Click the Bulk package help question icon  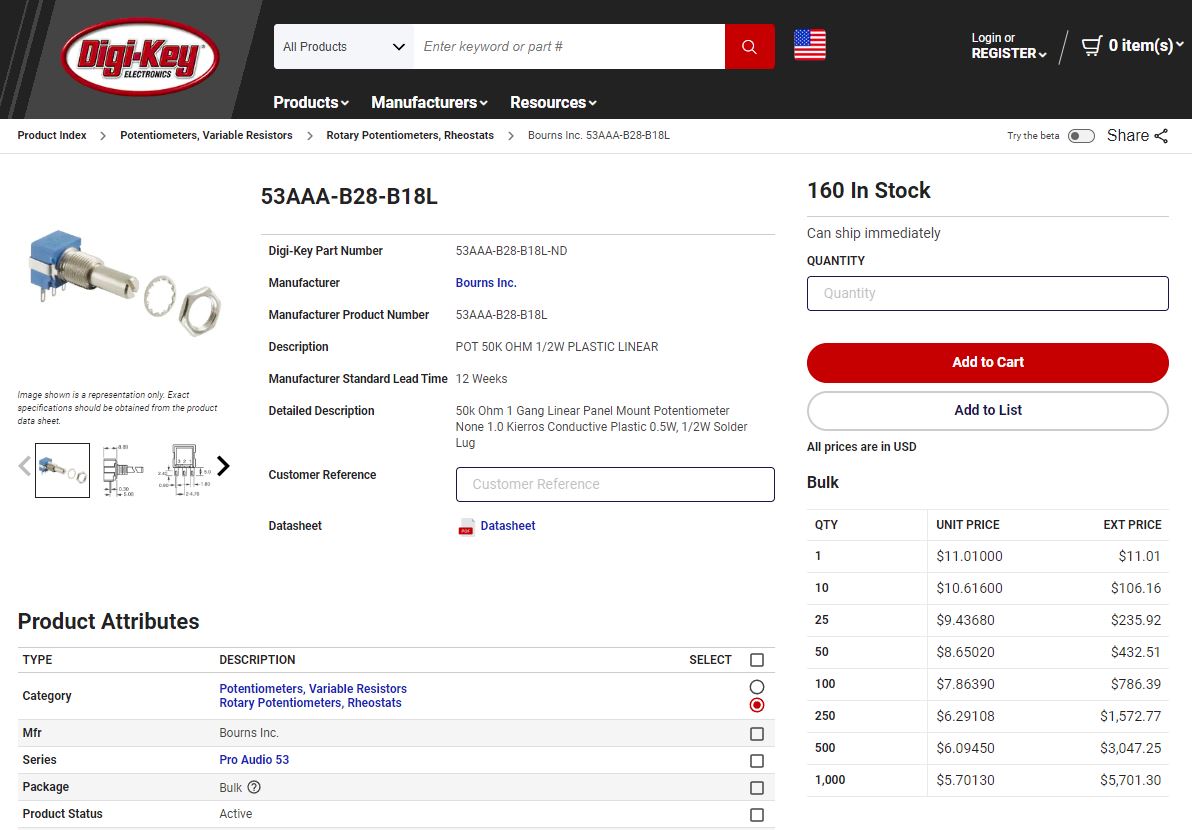pos(254,787)
